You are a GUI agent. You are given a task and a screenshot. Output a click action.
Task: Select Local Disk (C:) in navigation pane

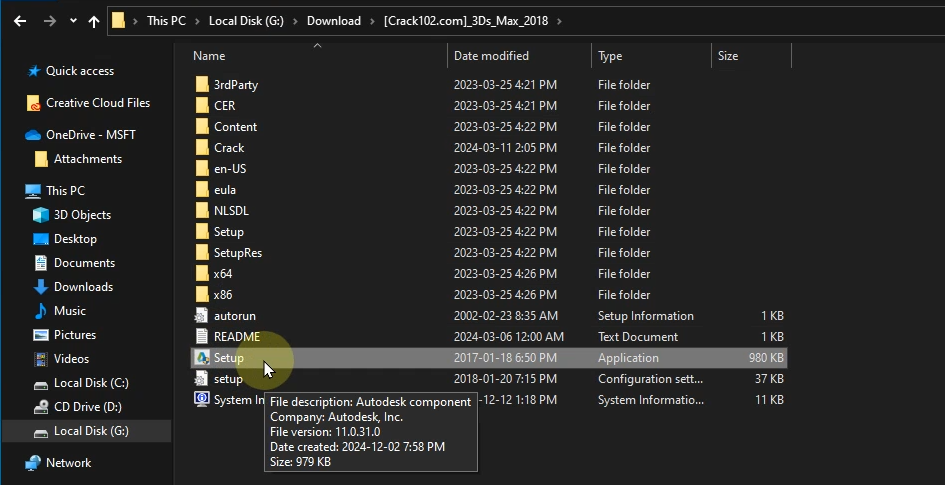coord(91,383)
